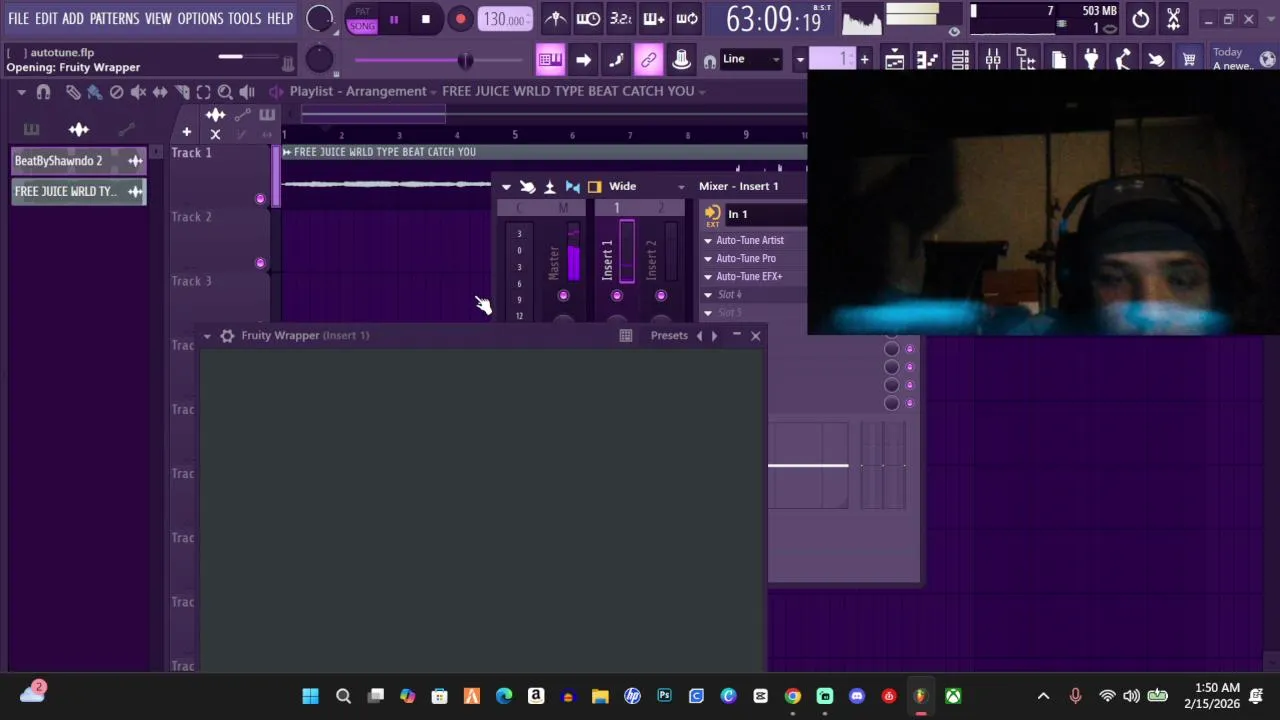Screen dimensions: 1280x720
Task: Open the ADD menu
Action: point(73,18)
